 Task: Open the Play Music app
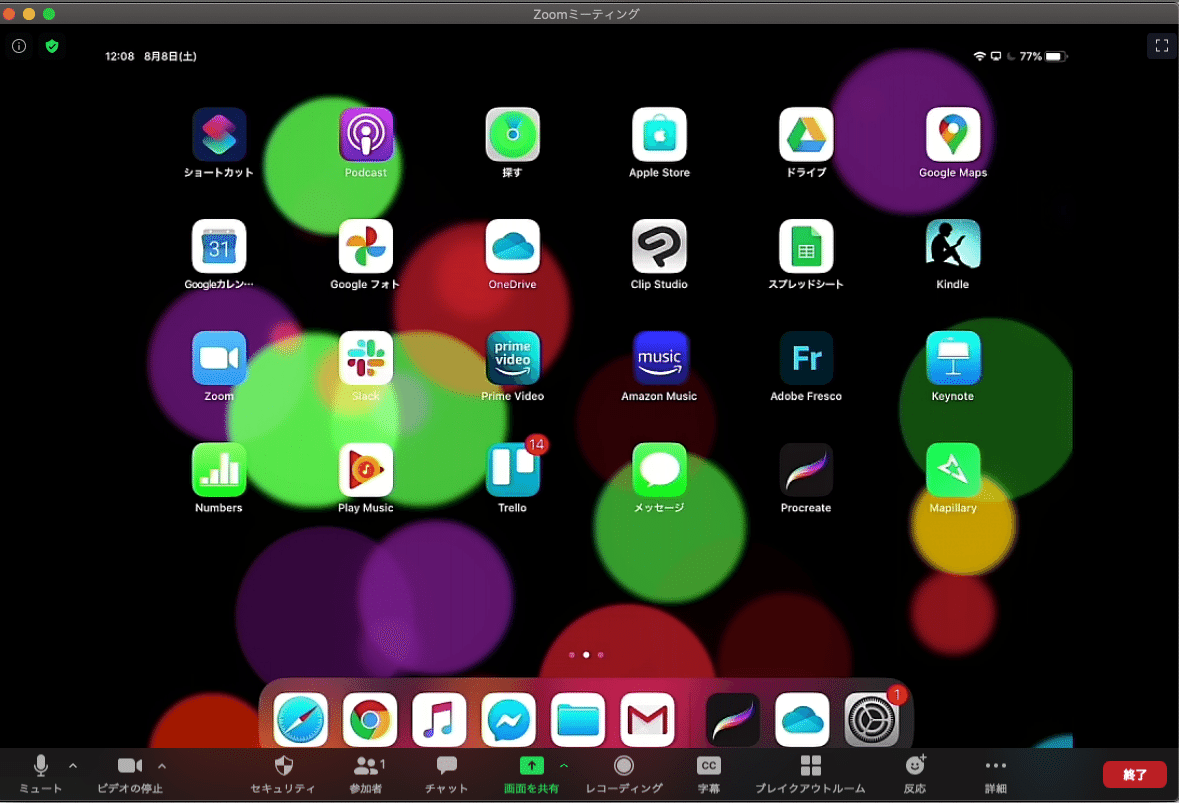[x=365, y=471]
